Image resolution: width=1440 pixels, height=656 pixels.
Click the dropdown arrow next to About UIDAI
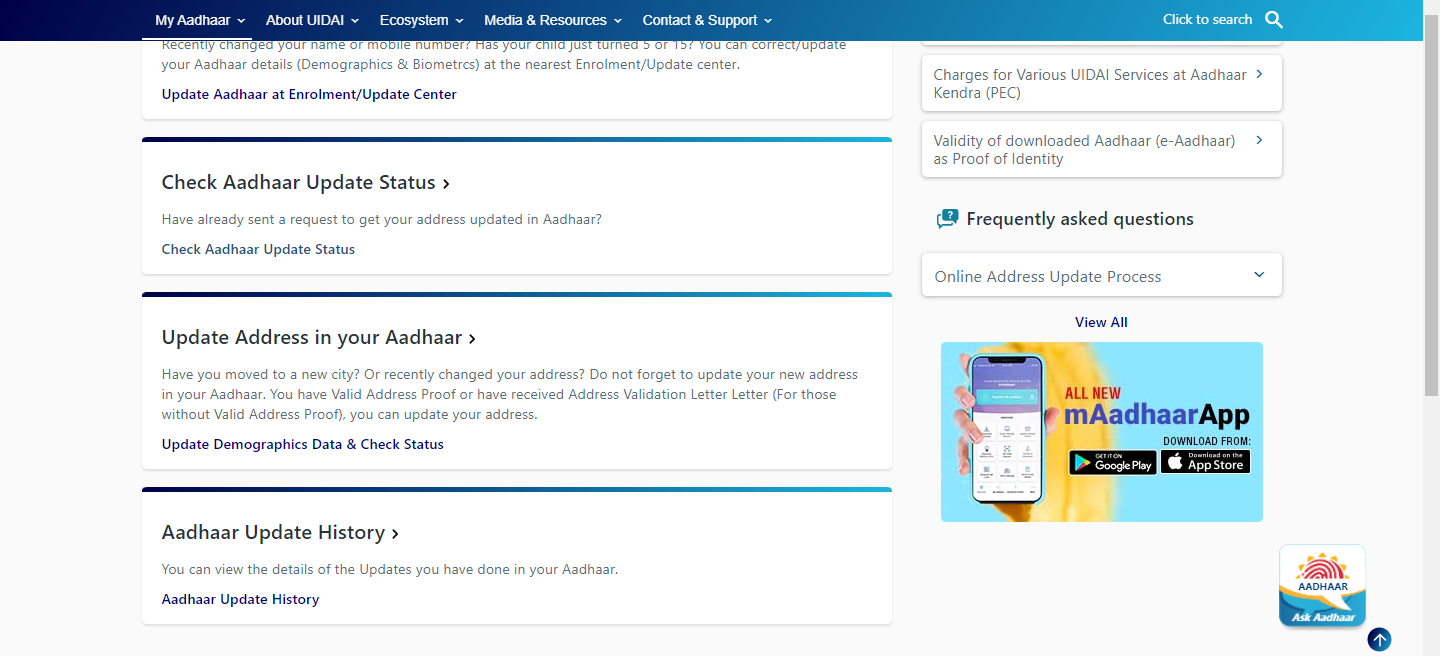(x=355, y=21)
